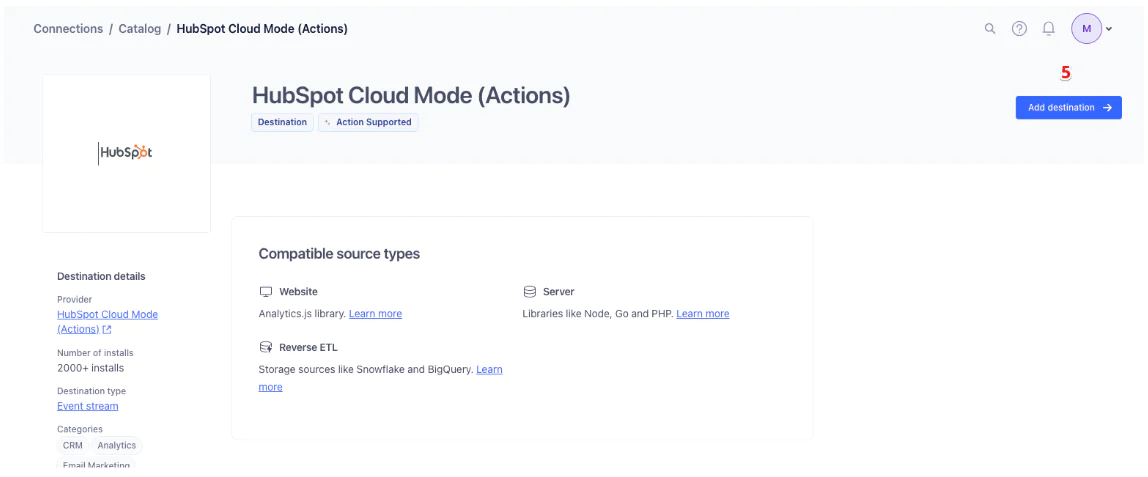Viewport: 1148px width, 477px height.
Task: Click the Server database icon
Action: (529, 291)
